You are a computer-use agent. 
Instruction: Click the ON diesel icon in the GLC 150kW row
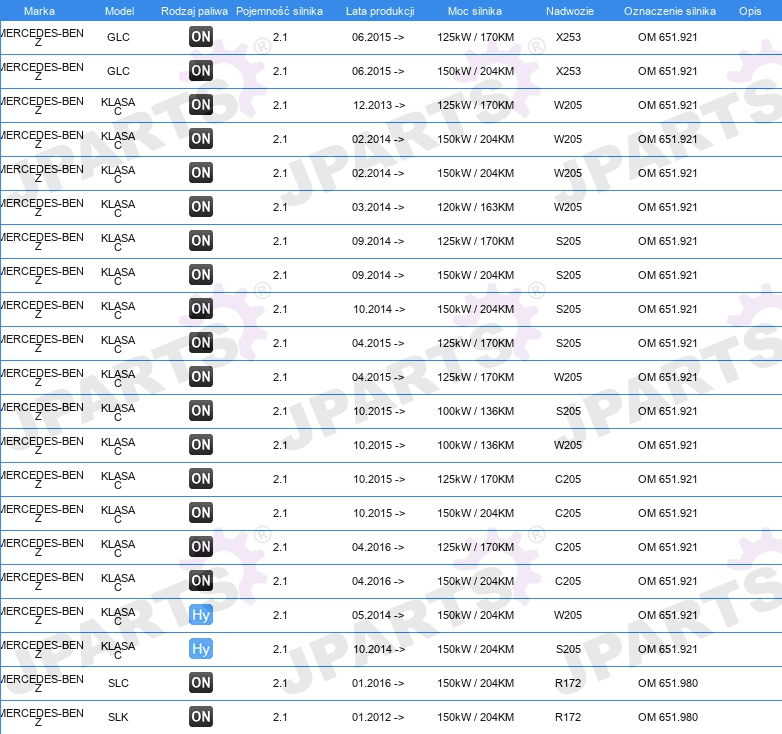[x=201, y=70]
